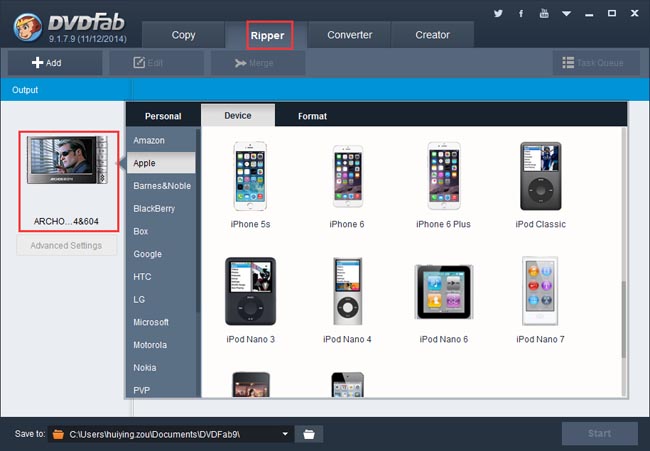Click the device grid vertical scrollbar
650x451 pixels.
tap(623, 319)
